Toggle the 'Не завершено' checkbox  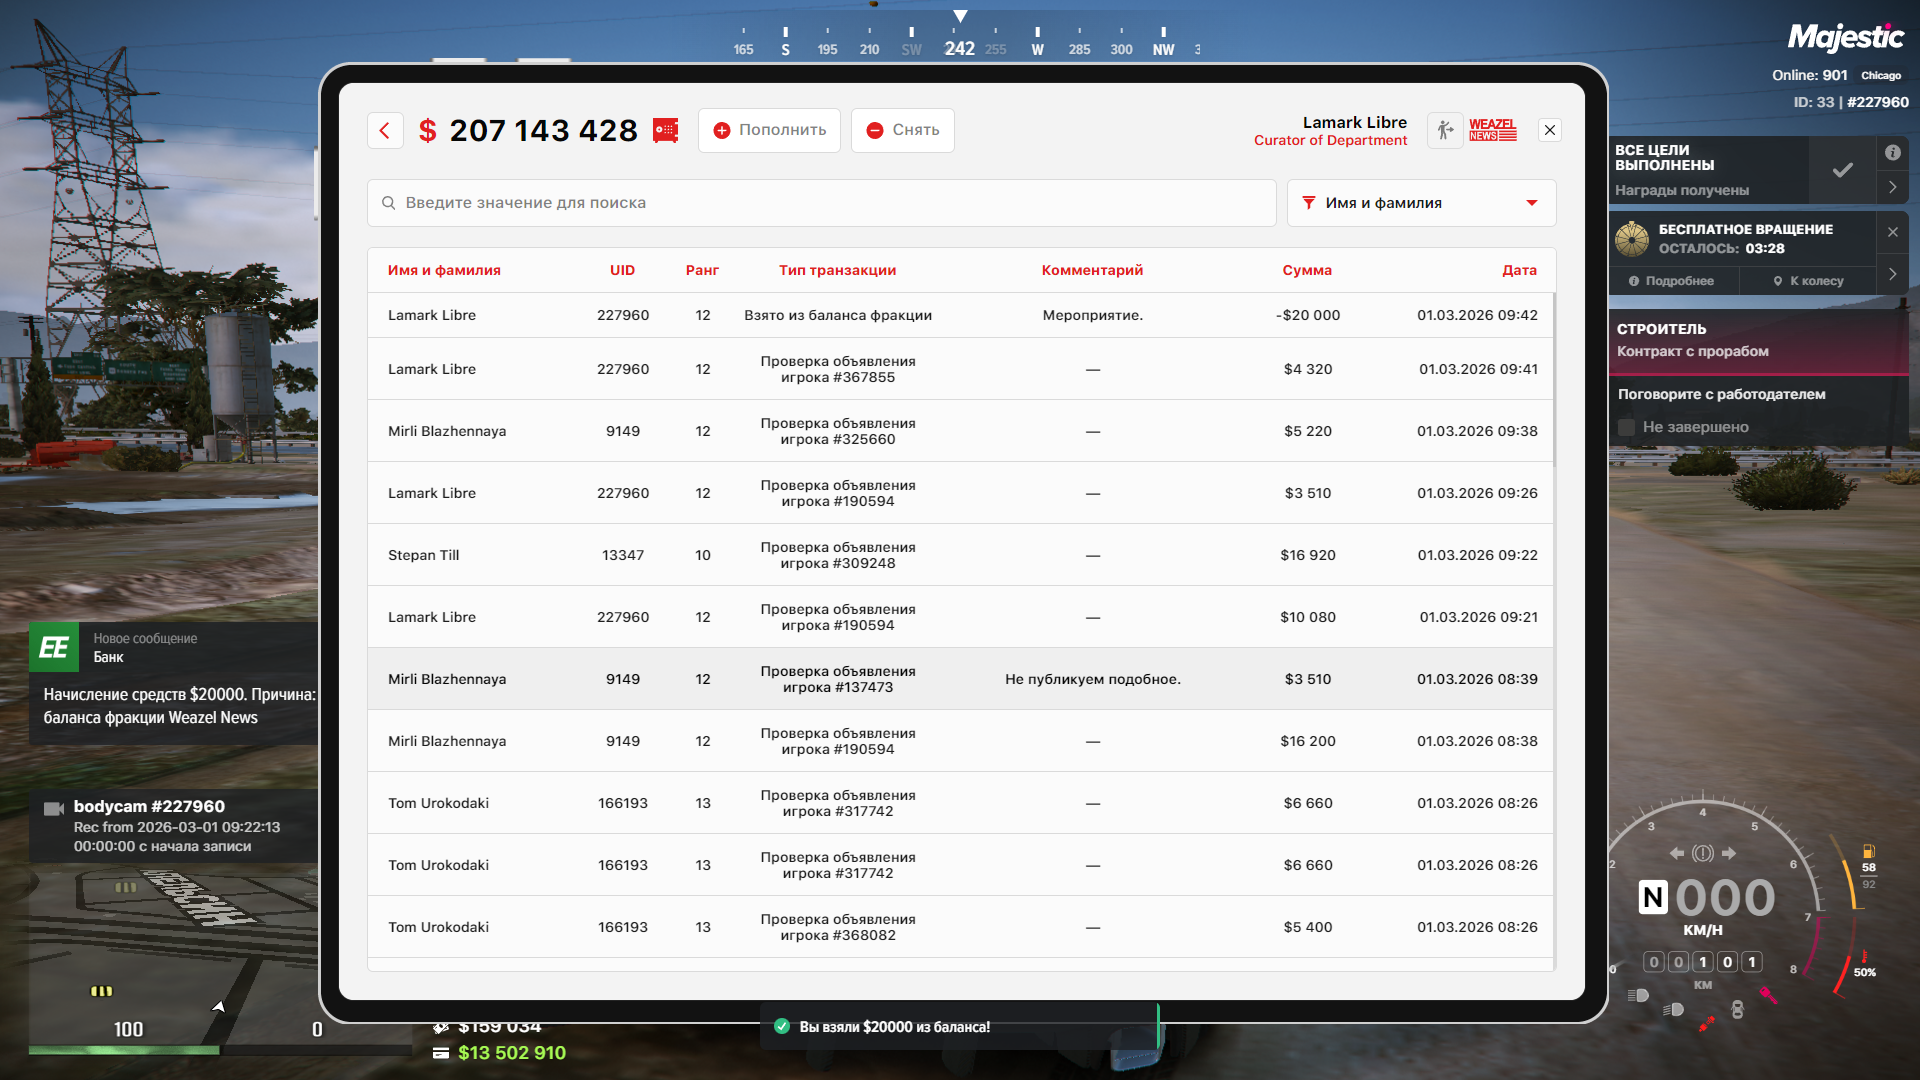click(x=1627, y=427)
